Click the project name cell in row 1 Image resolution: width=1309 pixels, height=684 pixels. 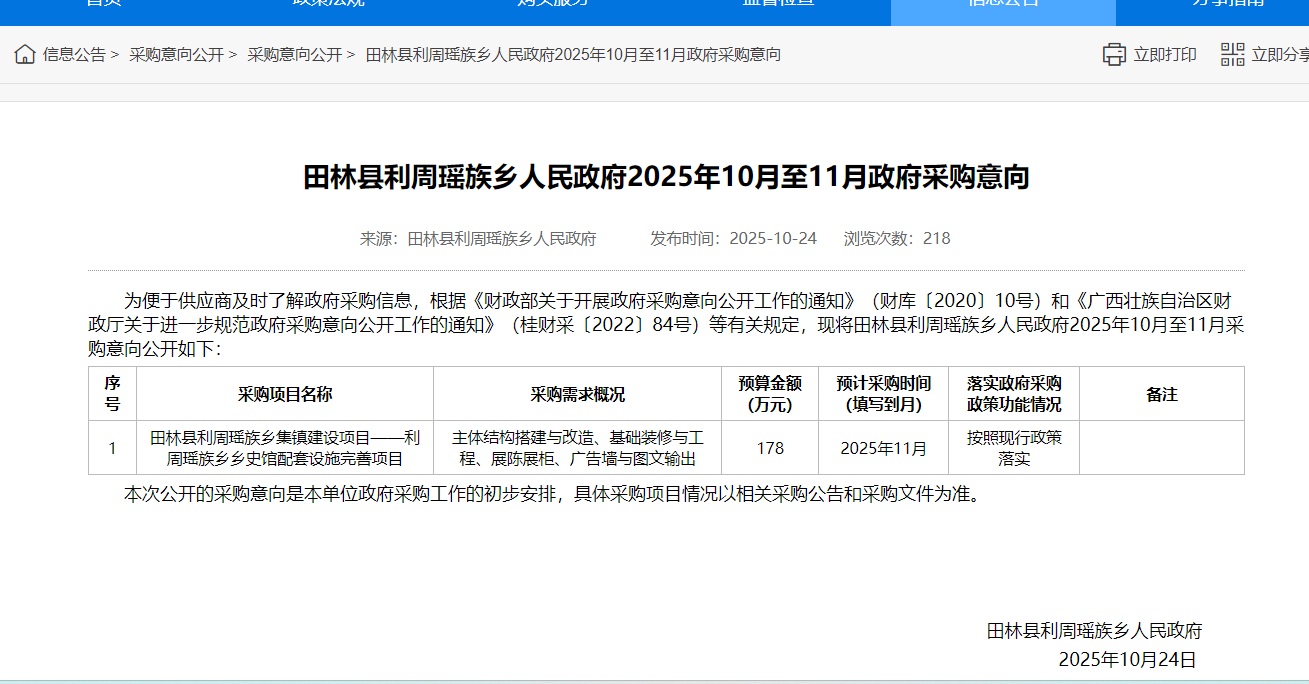pos(285,448)
